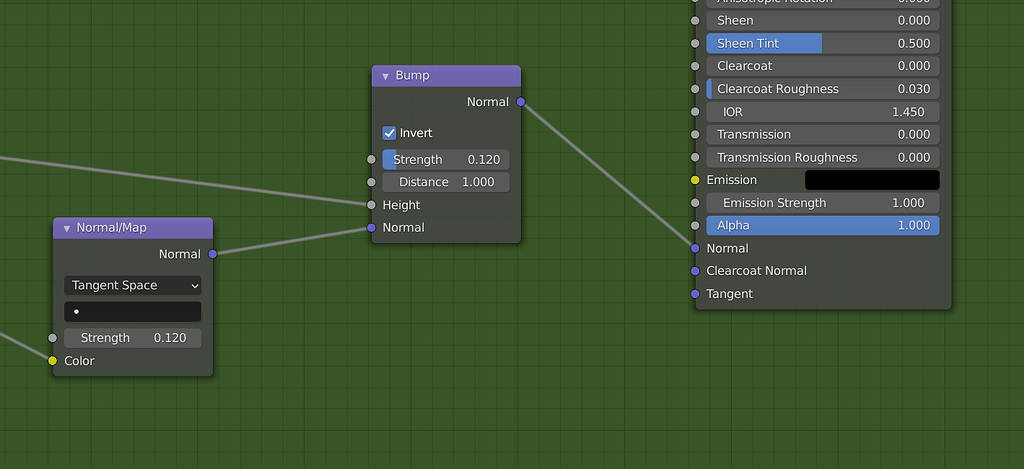Click the Alpha input socket
Viewport: 1024px width, 469px height.
(695, 225)
